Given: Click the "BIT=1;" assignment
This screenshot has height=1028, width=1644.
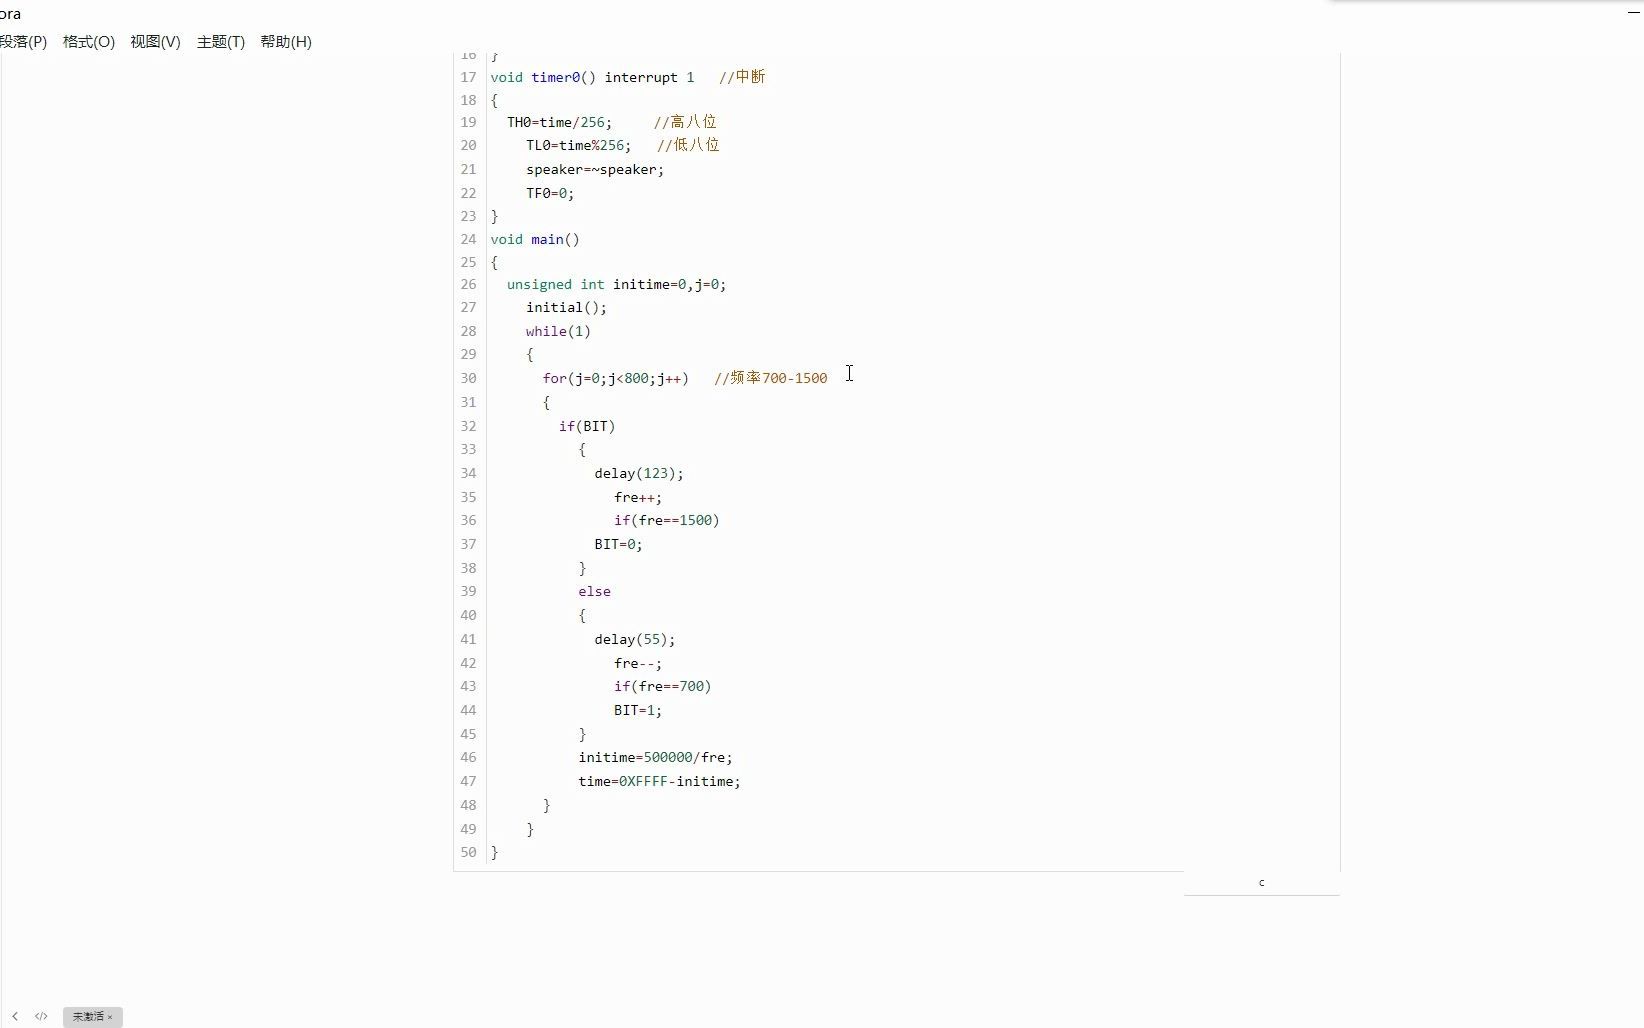Looking at the screenshot, I should [638, 710].
